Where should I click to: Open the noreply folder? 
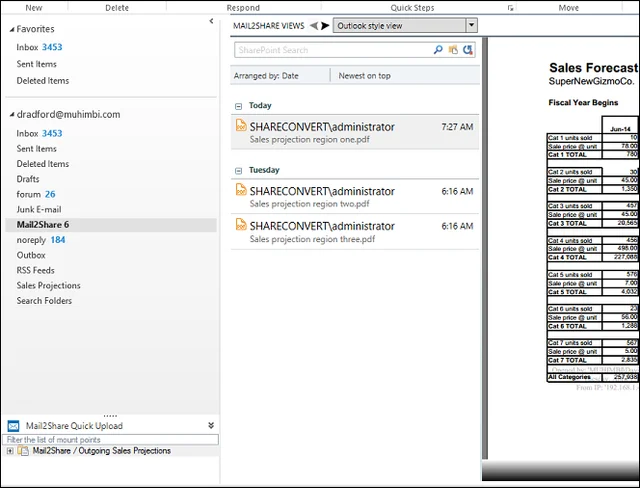40,240
